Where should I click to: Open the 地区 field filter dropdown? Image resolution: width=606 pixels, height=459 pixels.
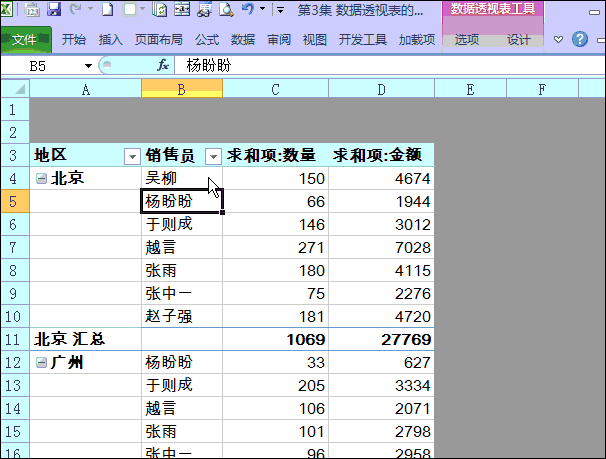[x=131, y=156]
